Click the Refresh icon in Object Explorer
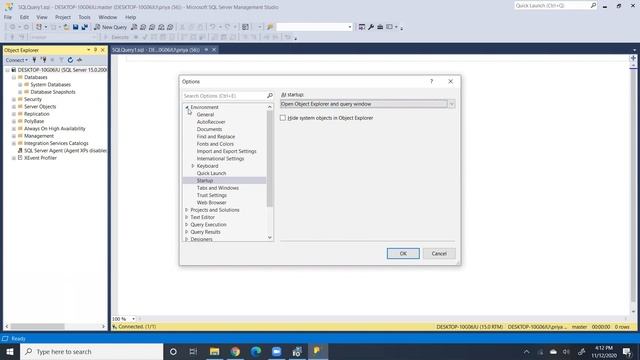640x360 pixels. click(x=70, y=60)
